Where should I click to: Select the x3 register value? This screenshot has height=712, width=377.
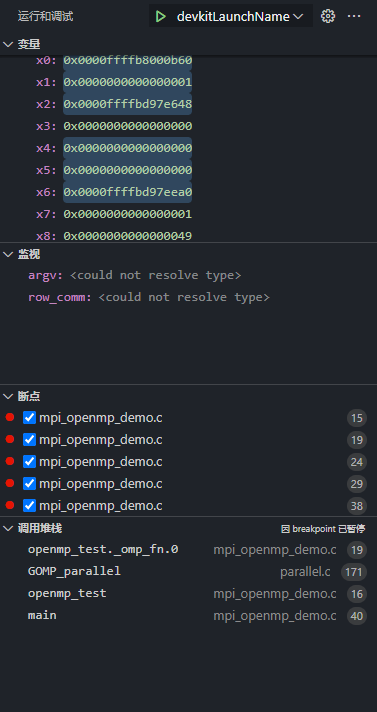[x=128, y=126]
